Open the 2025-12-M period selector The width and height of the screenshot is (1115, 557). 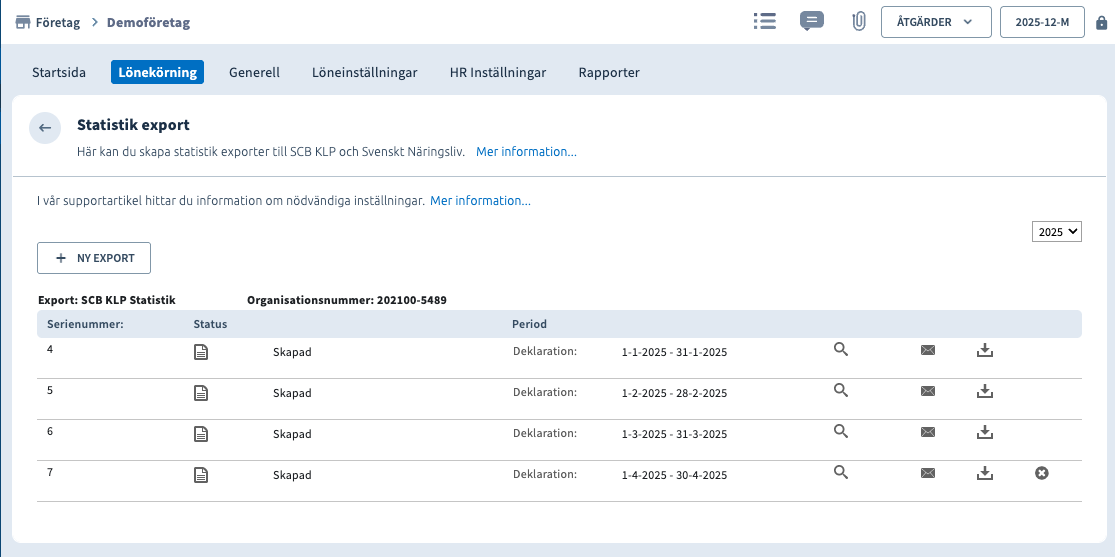click(x=1042, y=22)
